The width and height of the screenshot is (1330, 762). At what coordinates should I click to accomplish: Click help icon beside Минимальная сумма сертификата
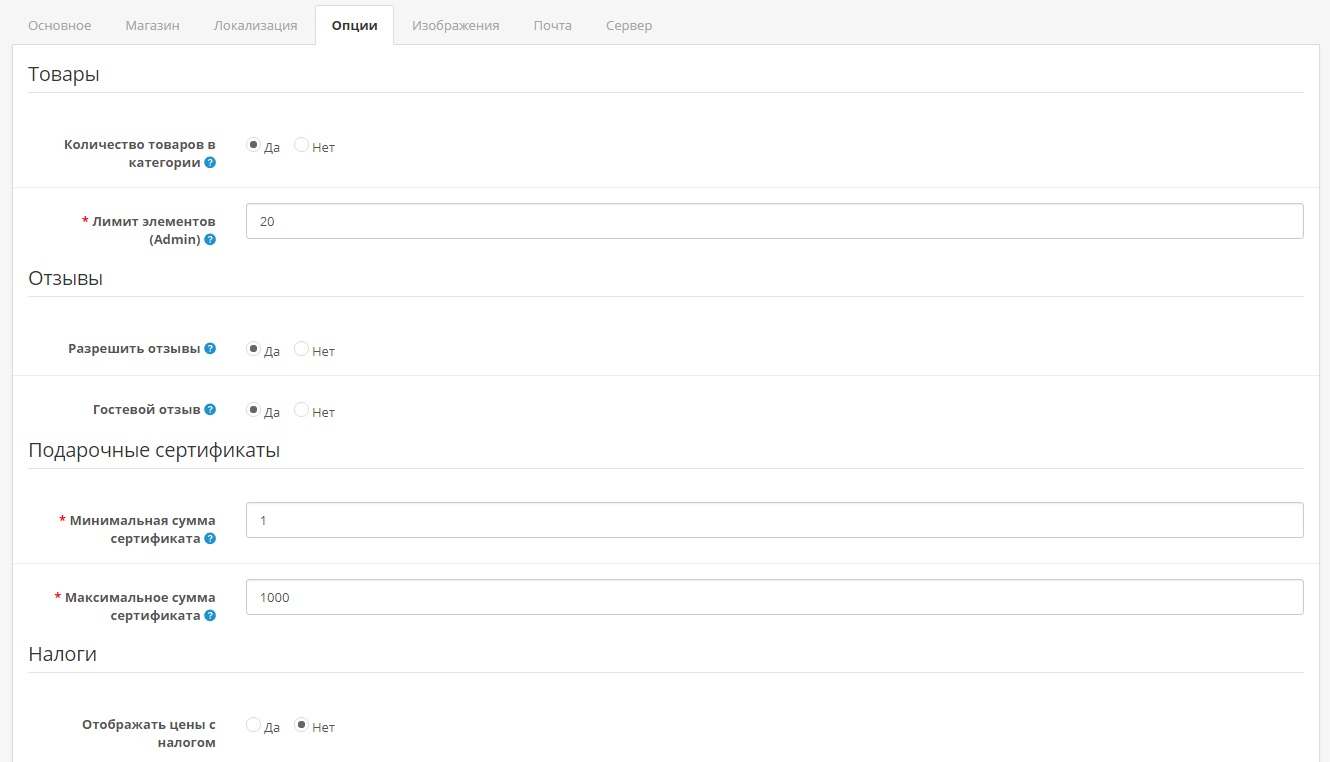(210, 539)
